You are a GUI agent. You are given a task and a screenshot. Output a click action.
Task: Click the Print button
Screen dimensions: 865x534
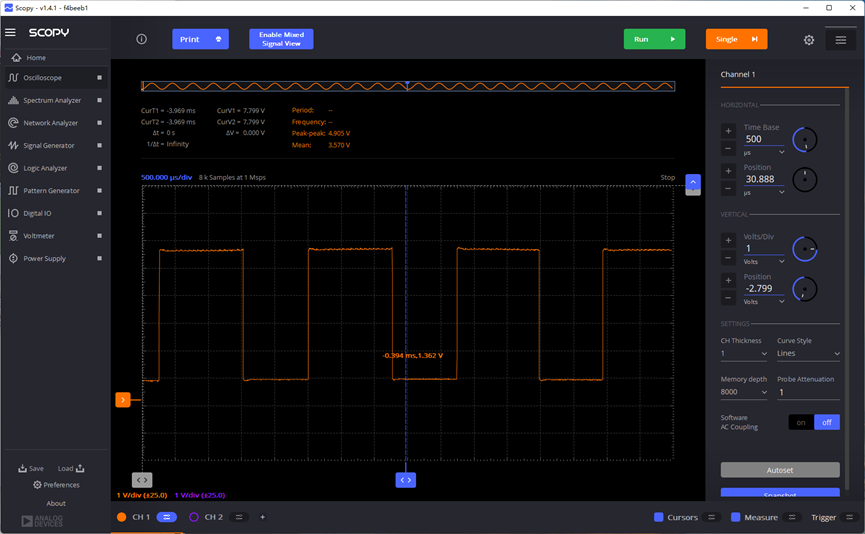click(x=200, y=39)
